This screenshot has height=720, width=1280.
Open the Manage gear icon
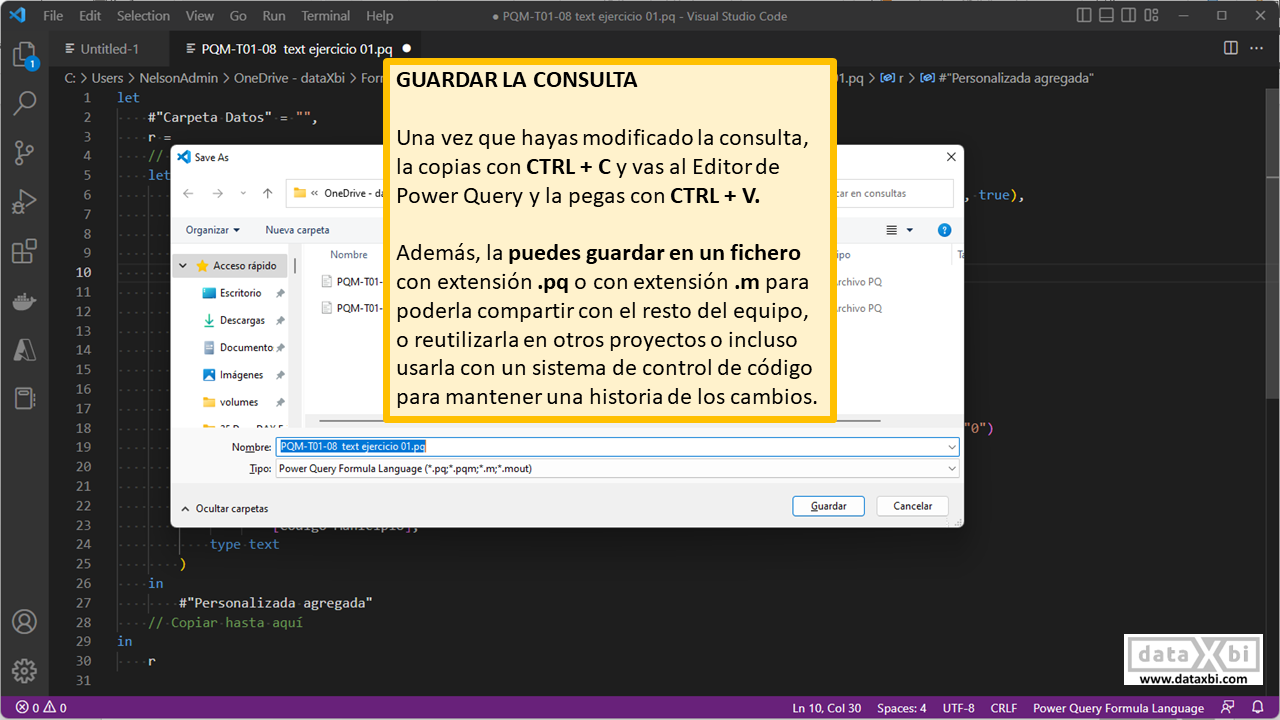24,671
